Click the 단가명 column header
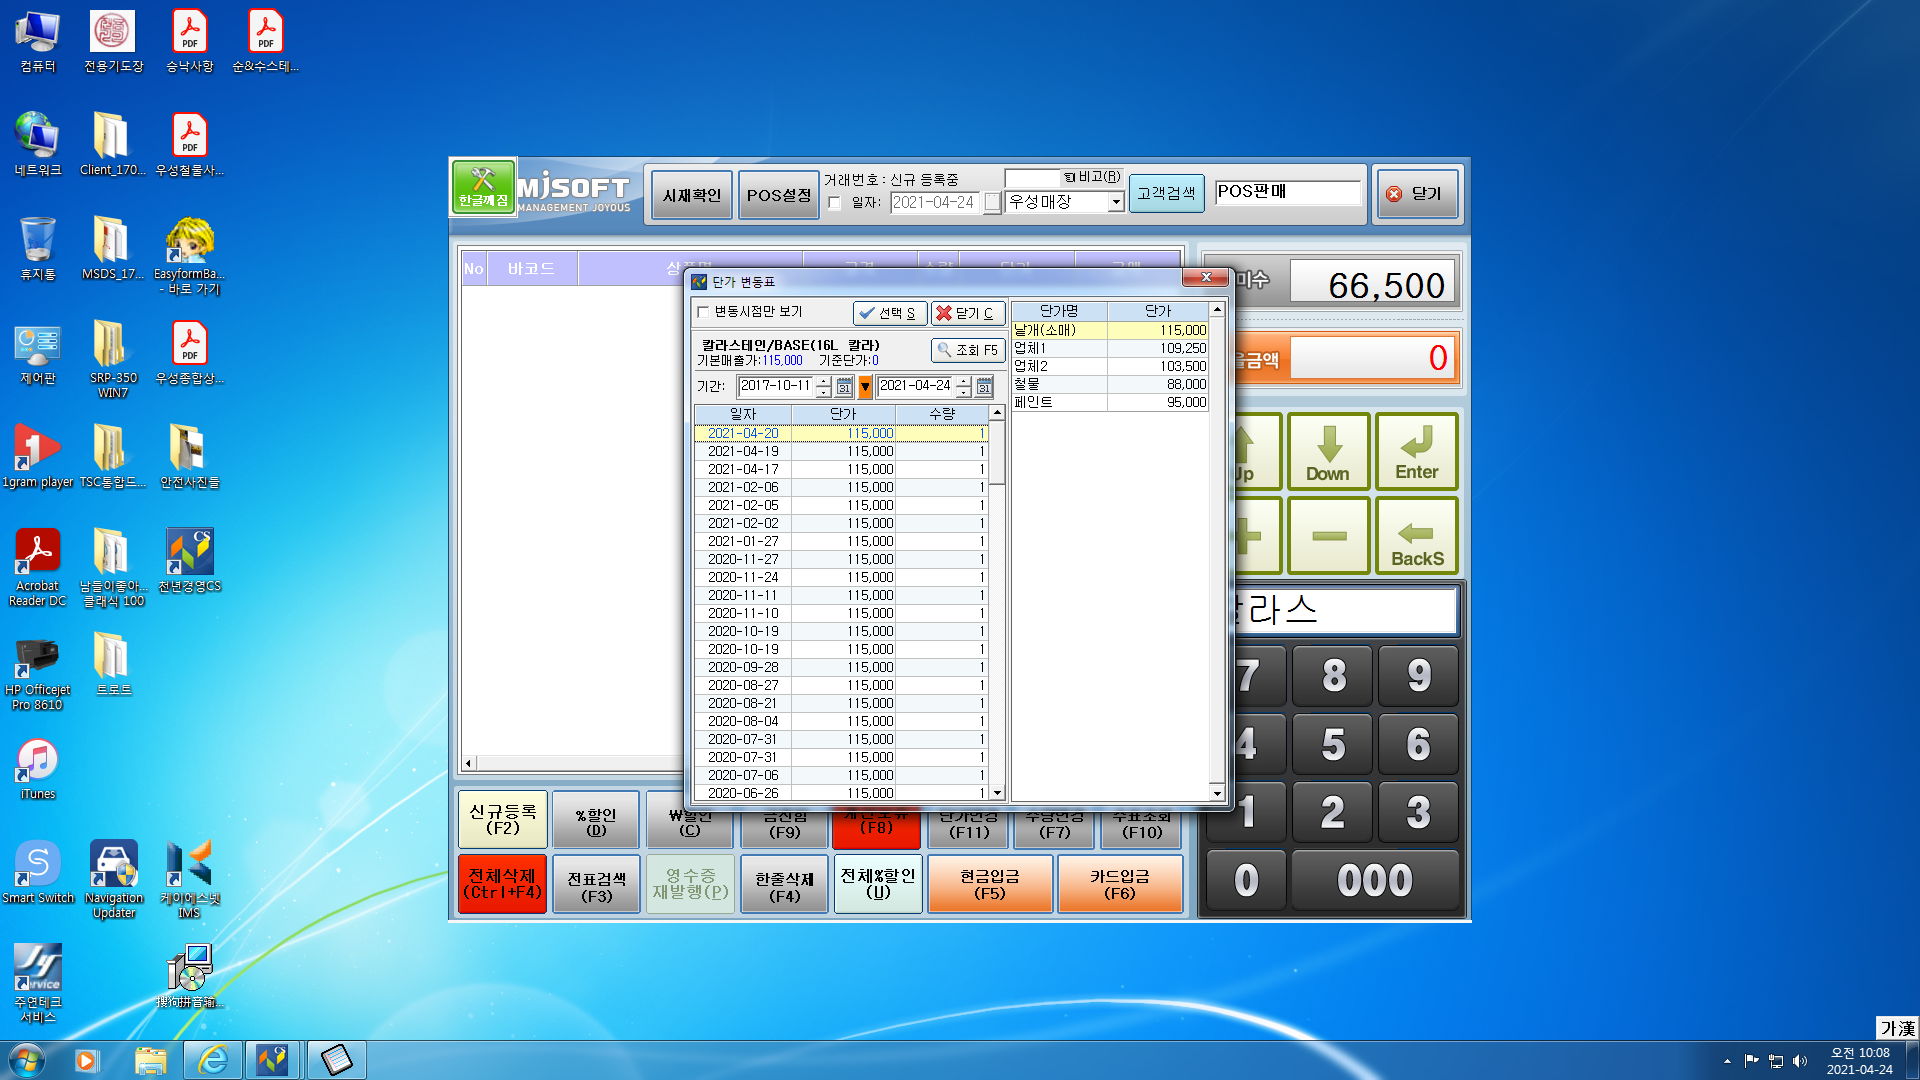Image resolution: width=1920 pixels, height=1080 pixels. point(1059,311)
